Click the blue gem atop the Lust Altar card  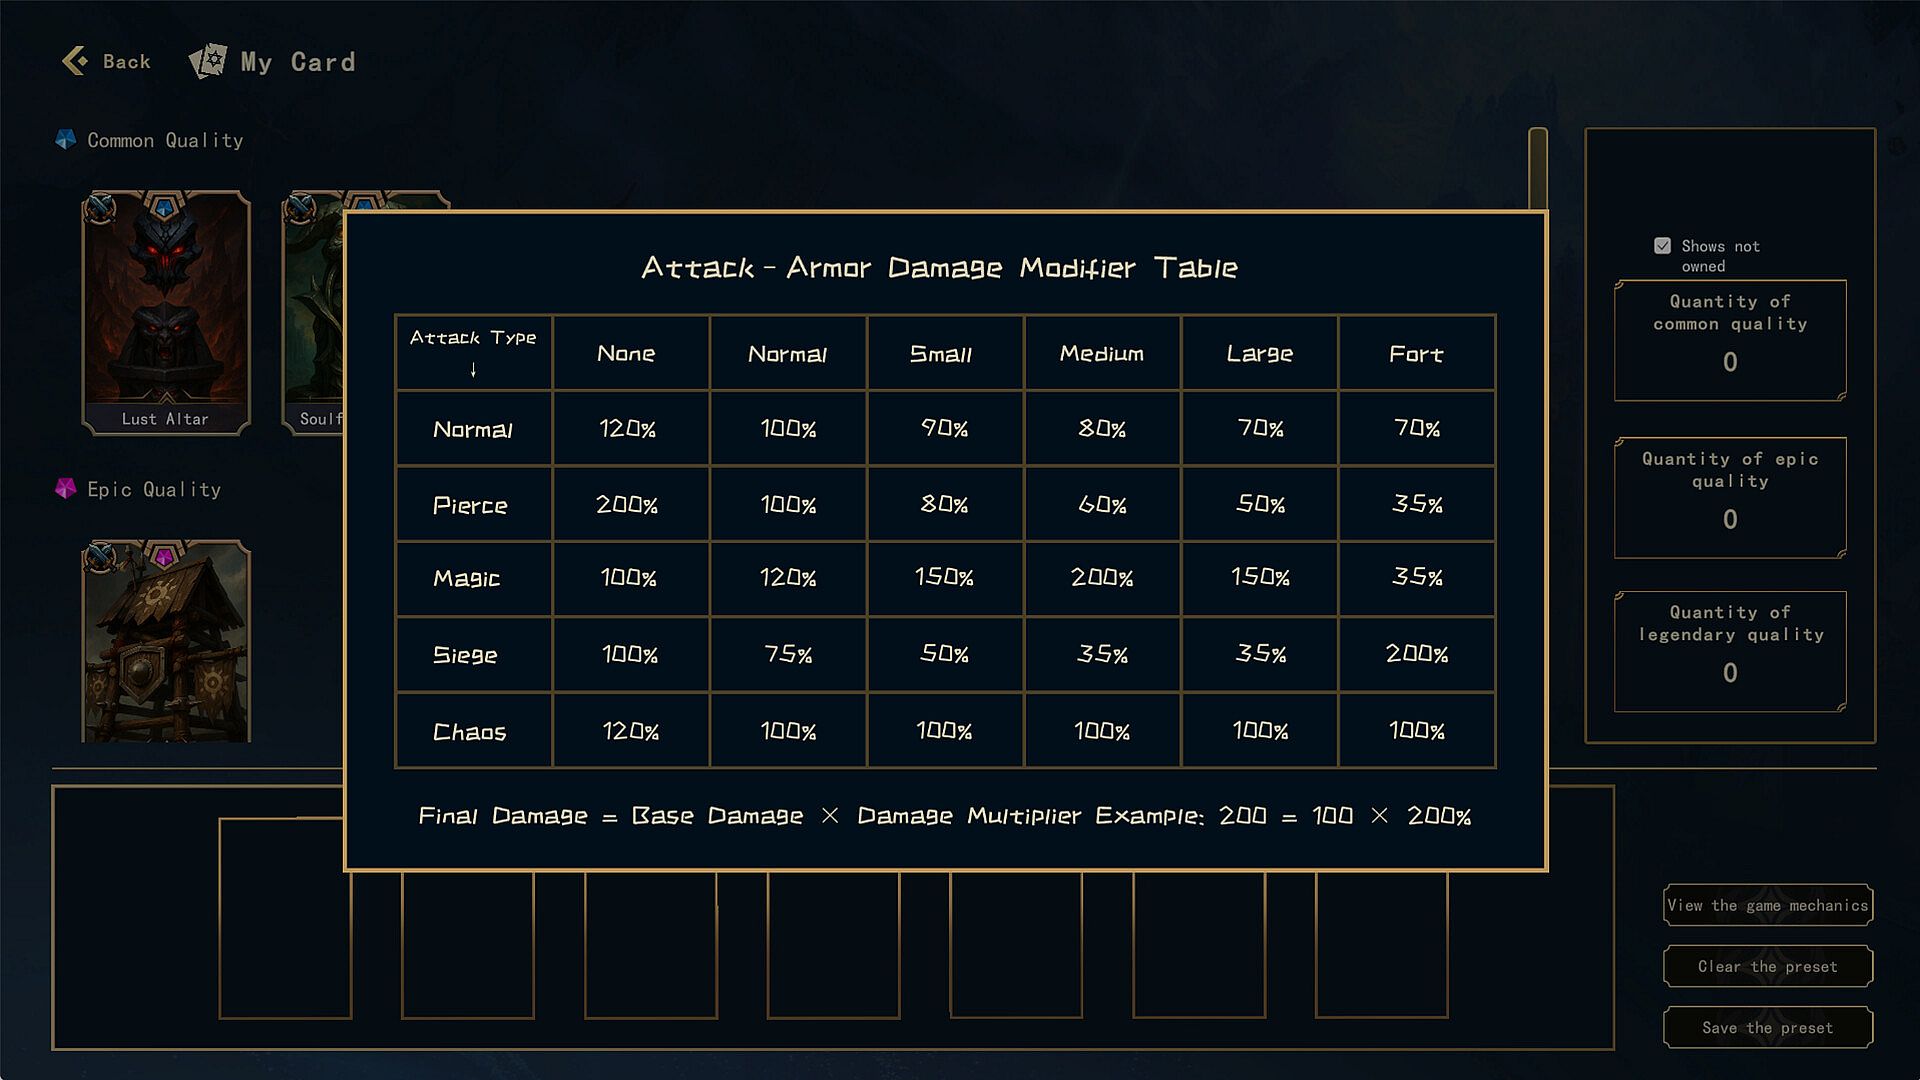165,208
